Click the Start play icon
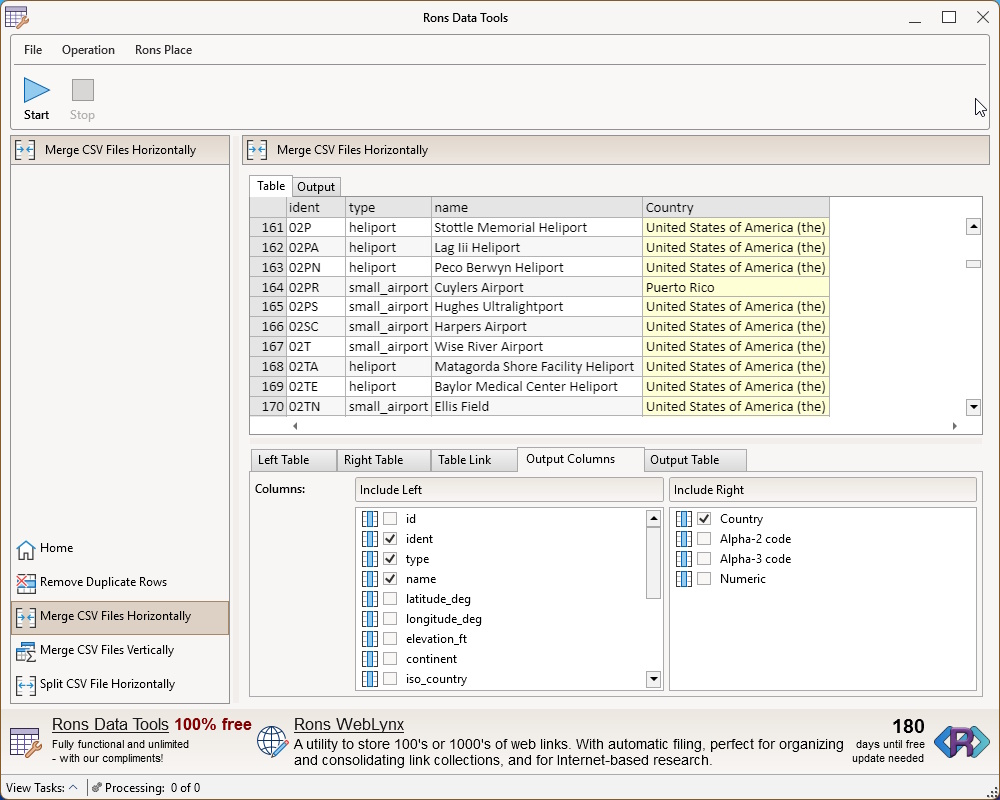The image size is (1000, 800). (x=36, y=90)
